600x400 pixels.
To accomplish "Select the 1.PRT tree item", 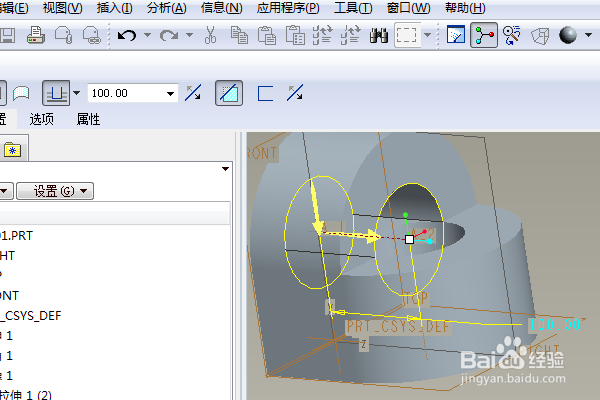I will pyautogui.click(x=16, y=235).
